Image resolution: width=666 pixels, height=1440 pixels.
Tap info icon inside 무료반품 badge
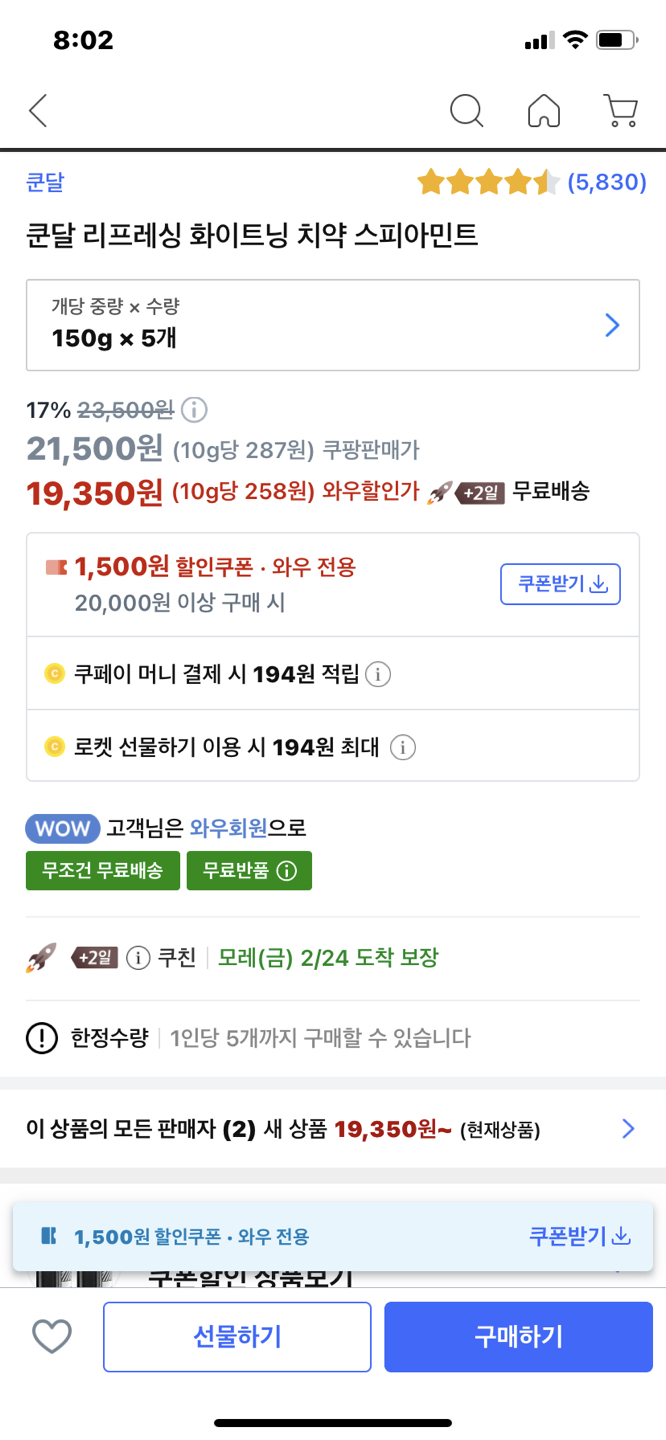click(x=287, y=871)
